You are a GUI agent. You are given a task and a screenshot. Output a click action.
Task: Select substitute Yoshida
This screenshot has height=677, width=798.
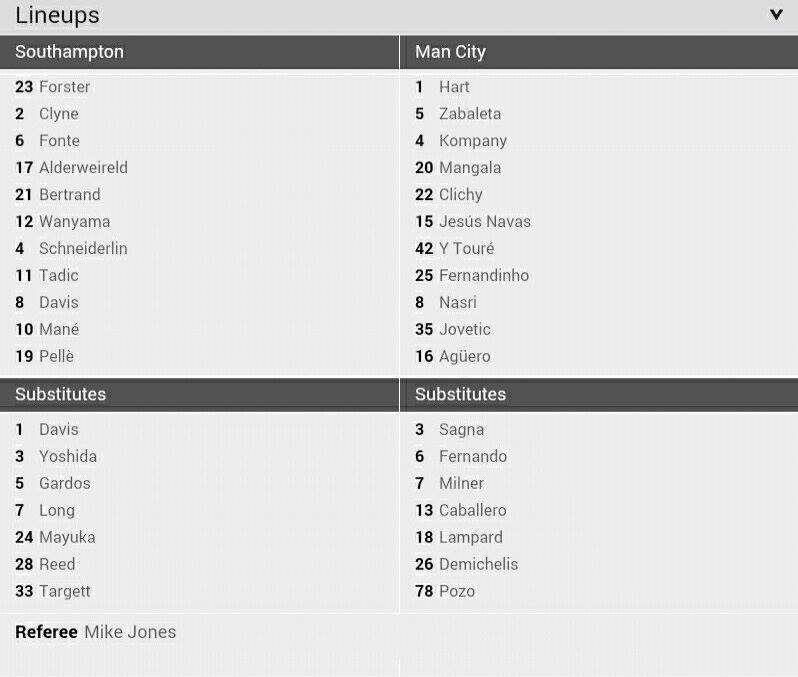[56, 456]
